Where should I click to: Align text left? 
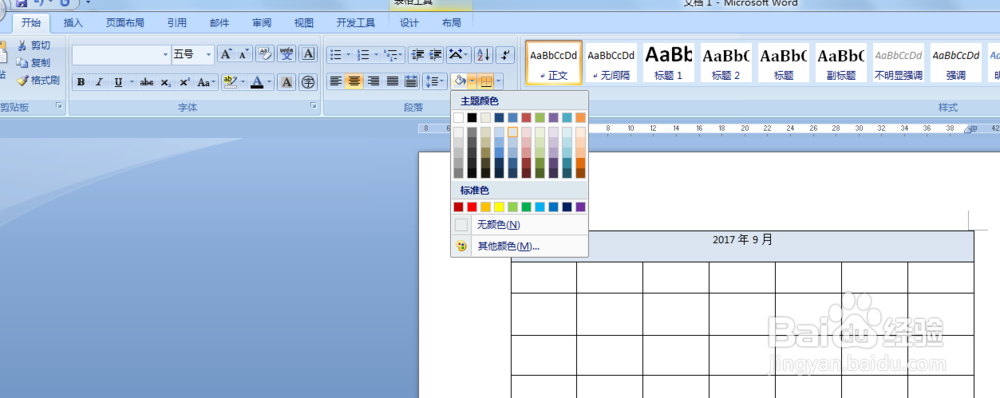click(335, 81)
